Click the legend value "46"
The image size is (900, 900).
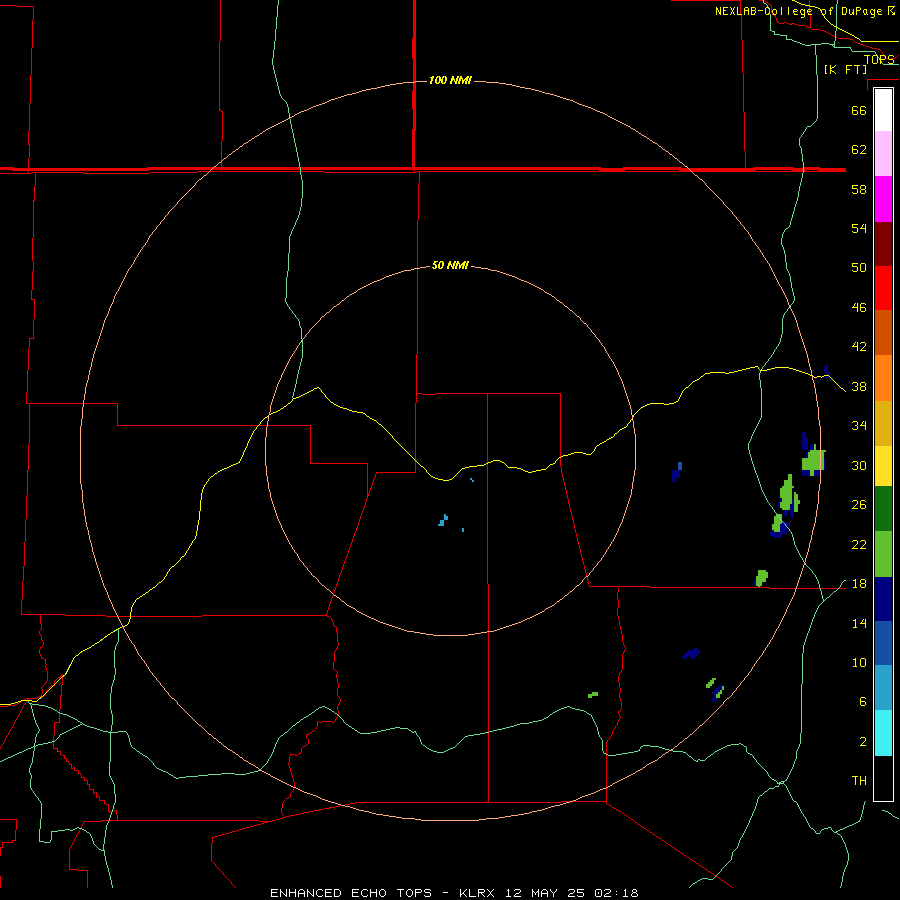click(x=859, y=307)
